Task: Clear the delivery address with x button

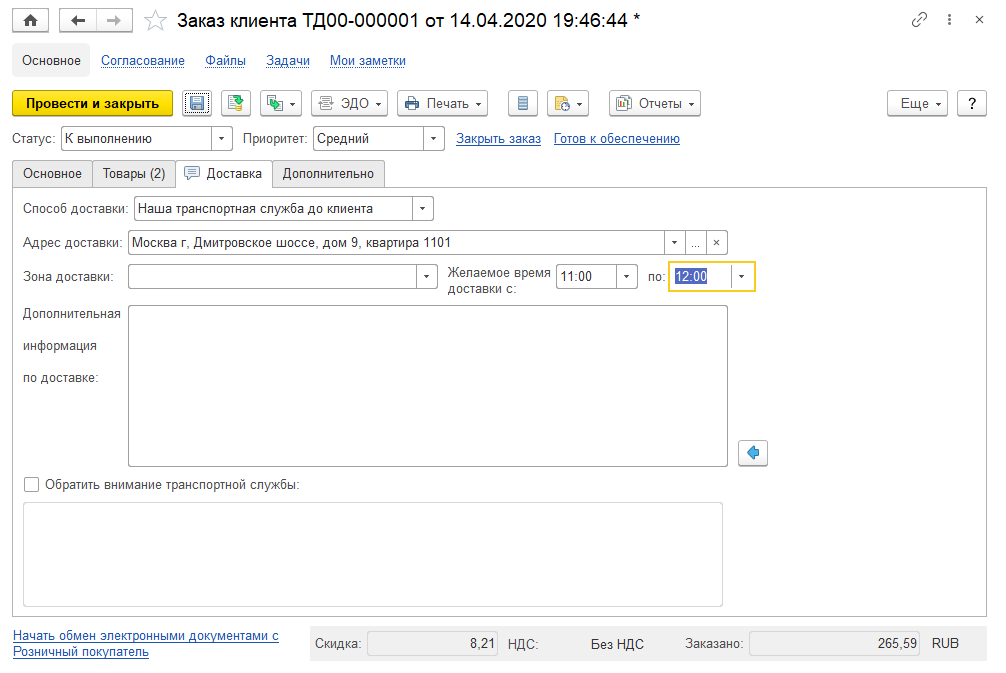Action: [717, 243]
